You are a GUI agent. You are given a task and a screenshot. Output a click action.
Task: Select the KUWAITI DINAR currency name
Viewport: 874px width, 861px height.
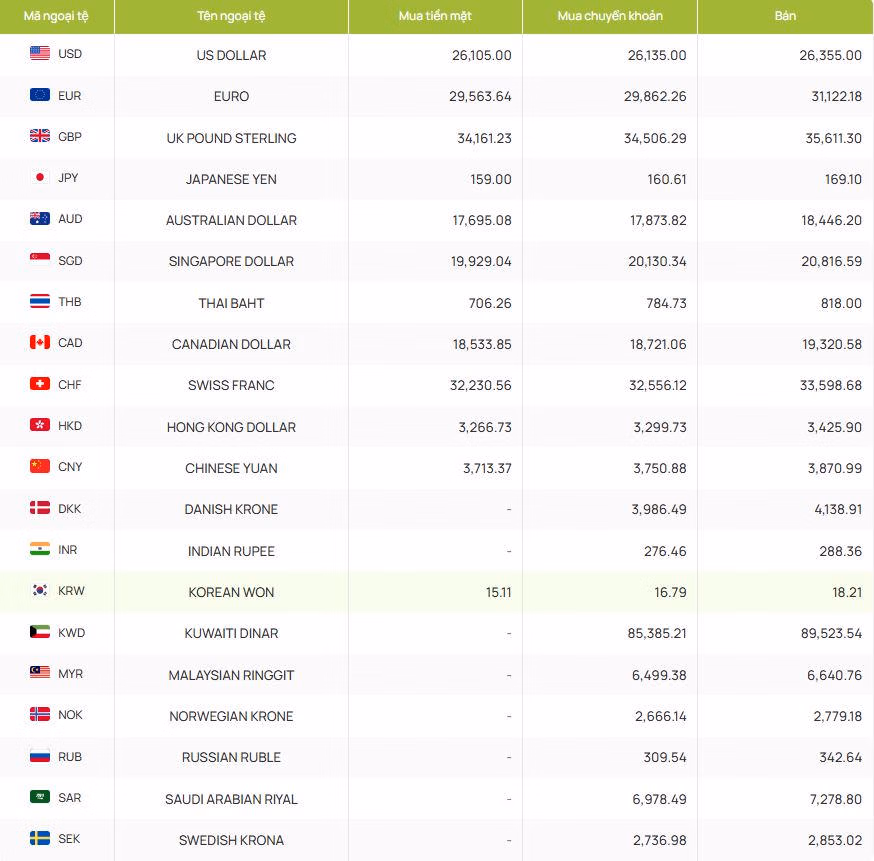click(231, 633)
